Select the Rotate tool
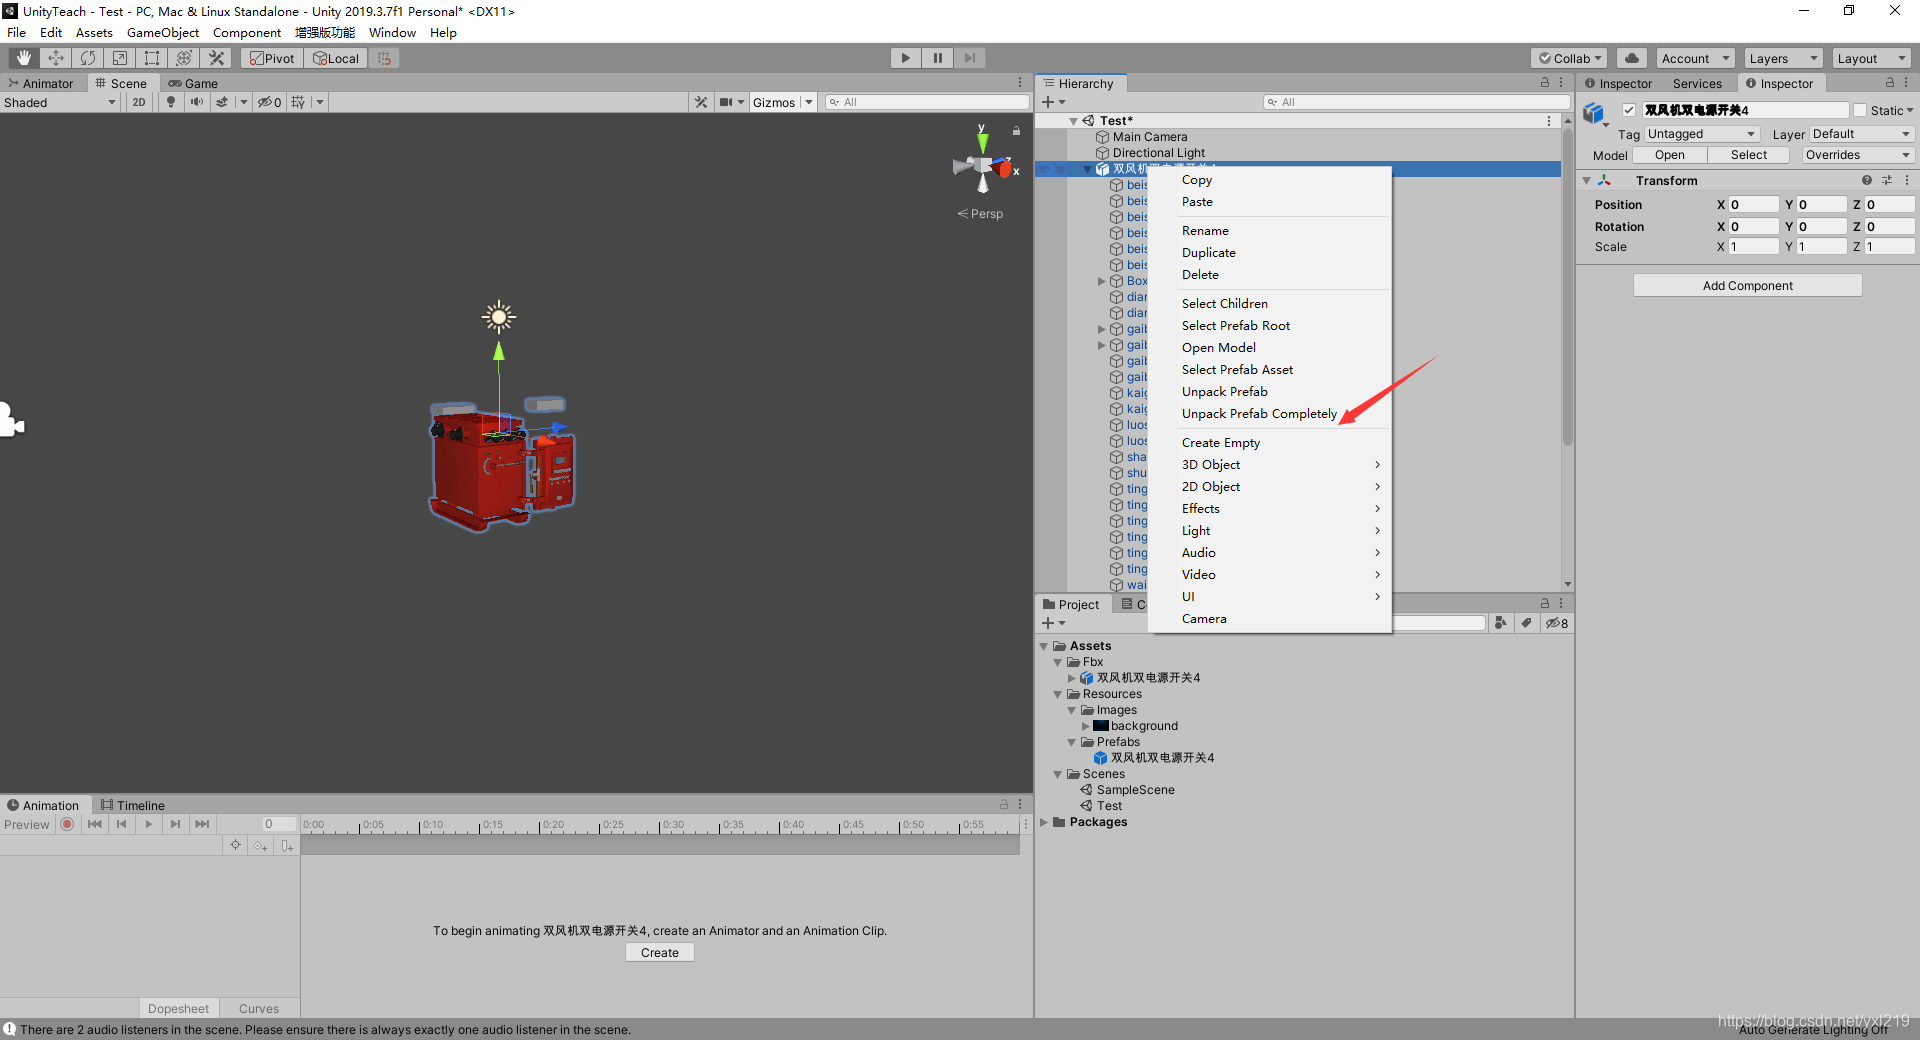1920x1040 pixels. tap(88, 58)
